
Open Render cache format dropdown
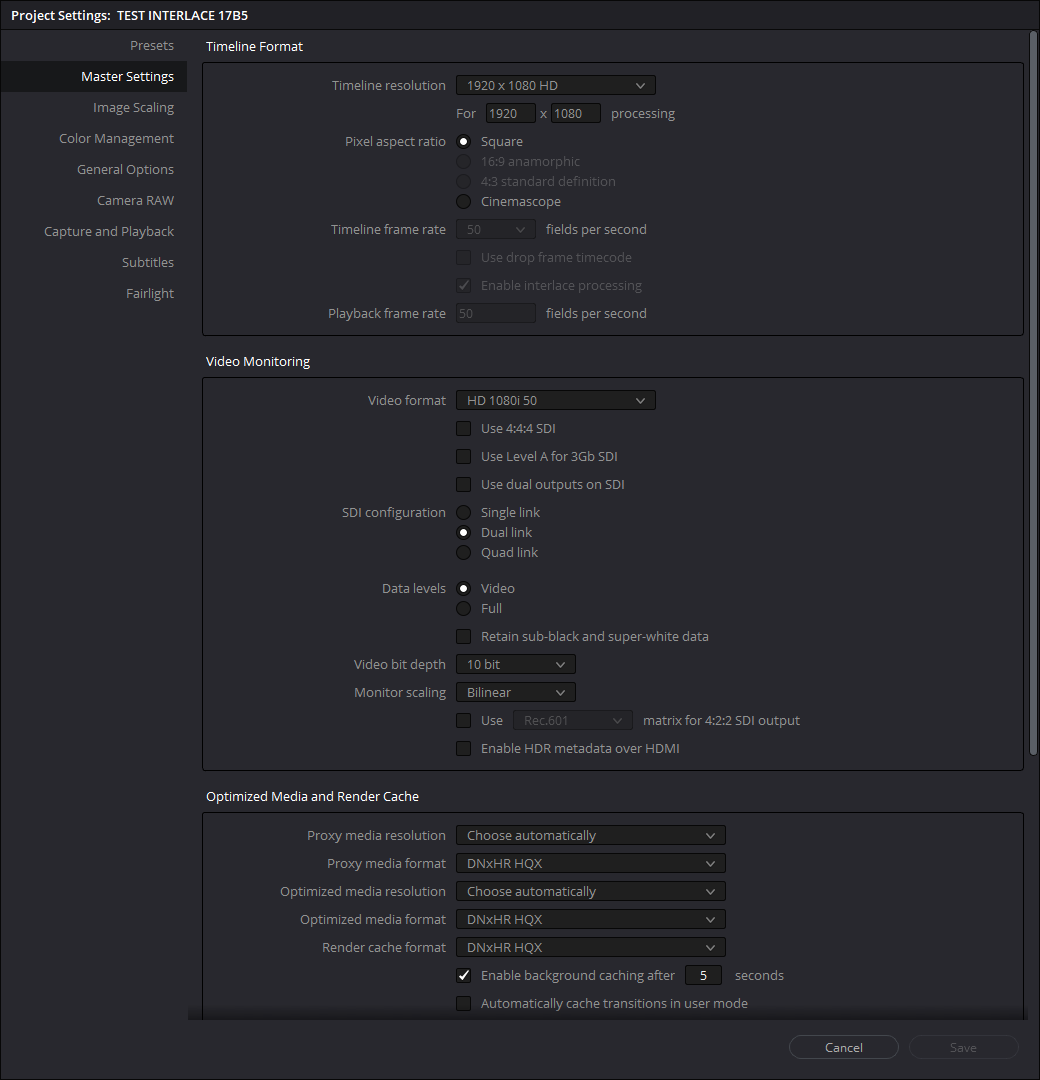[591, 948]
